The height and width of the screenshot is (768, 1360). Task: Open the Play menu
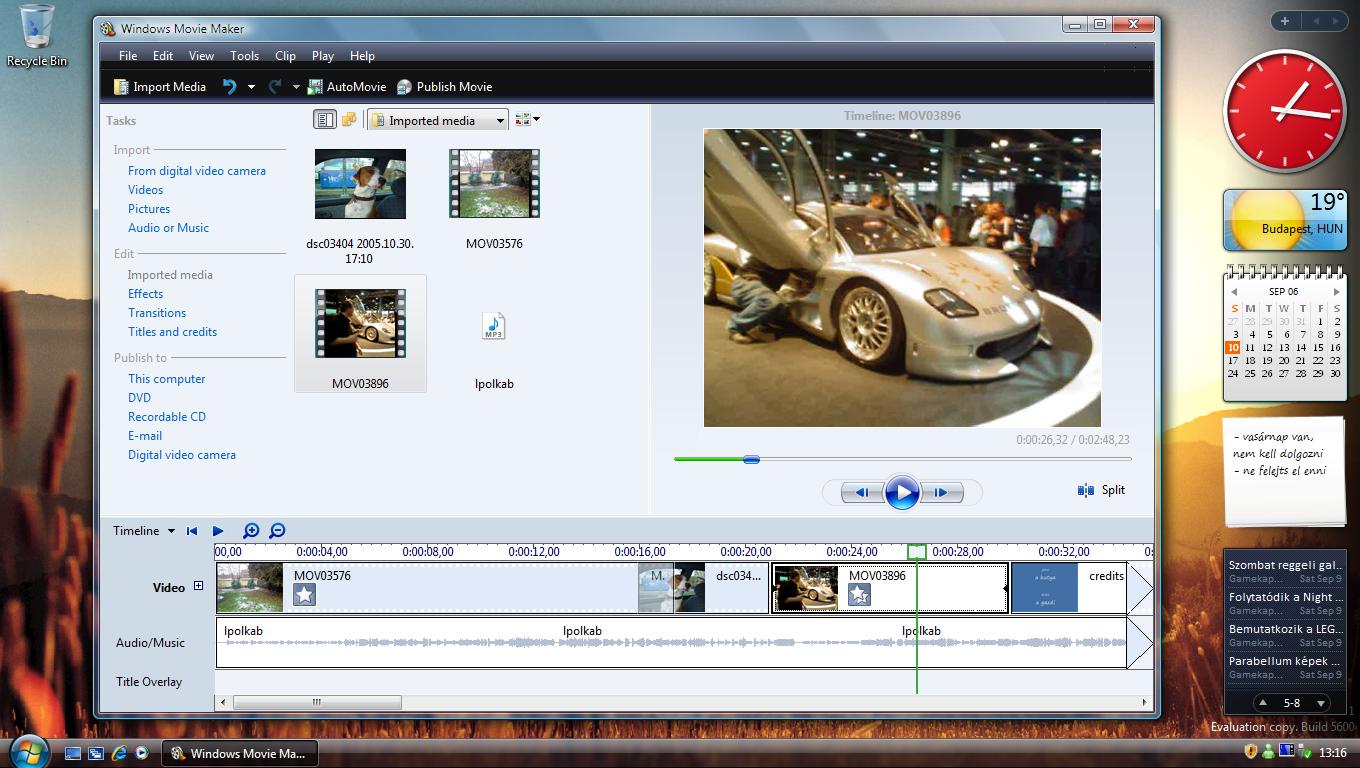322,56
